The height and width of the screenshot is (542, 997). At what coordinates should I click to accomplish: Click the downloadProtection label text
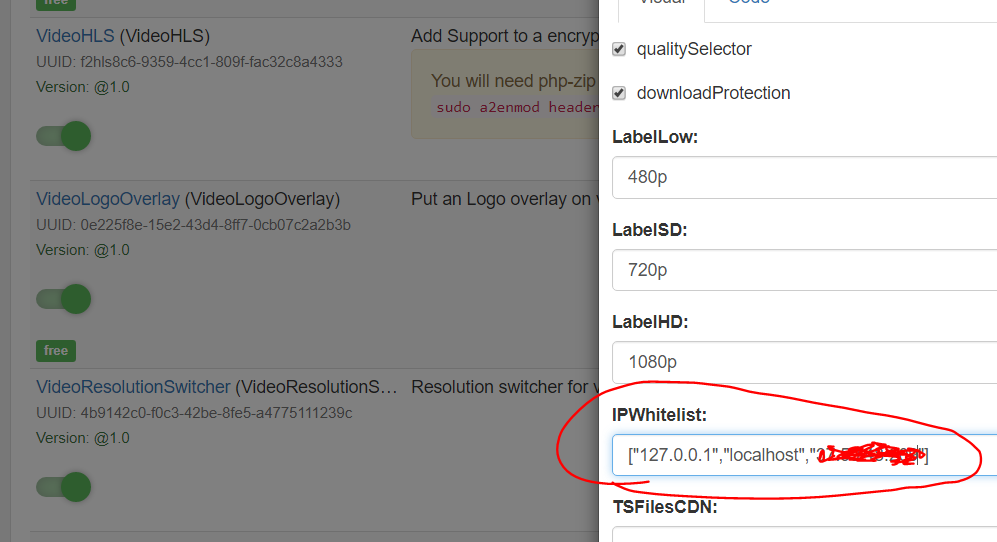713,93
